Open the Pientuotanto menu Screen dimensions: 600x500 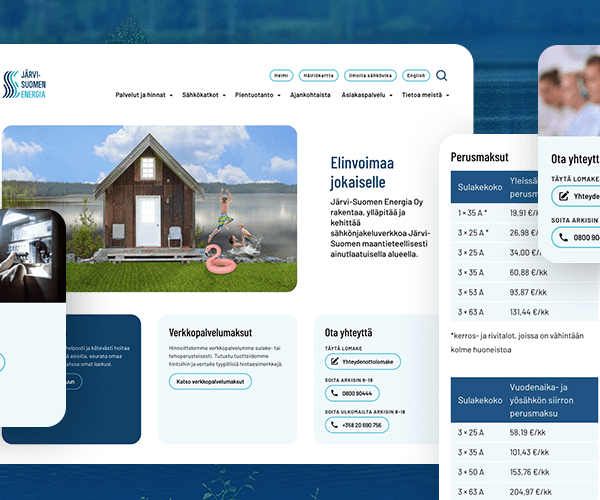(254, 95)
